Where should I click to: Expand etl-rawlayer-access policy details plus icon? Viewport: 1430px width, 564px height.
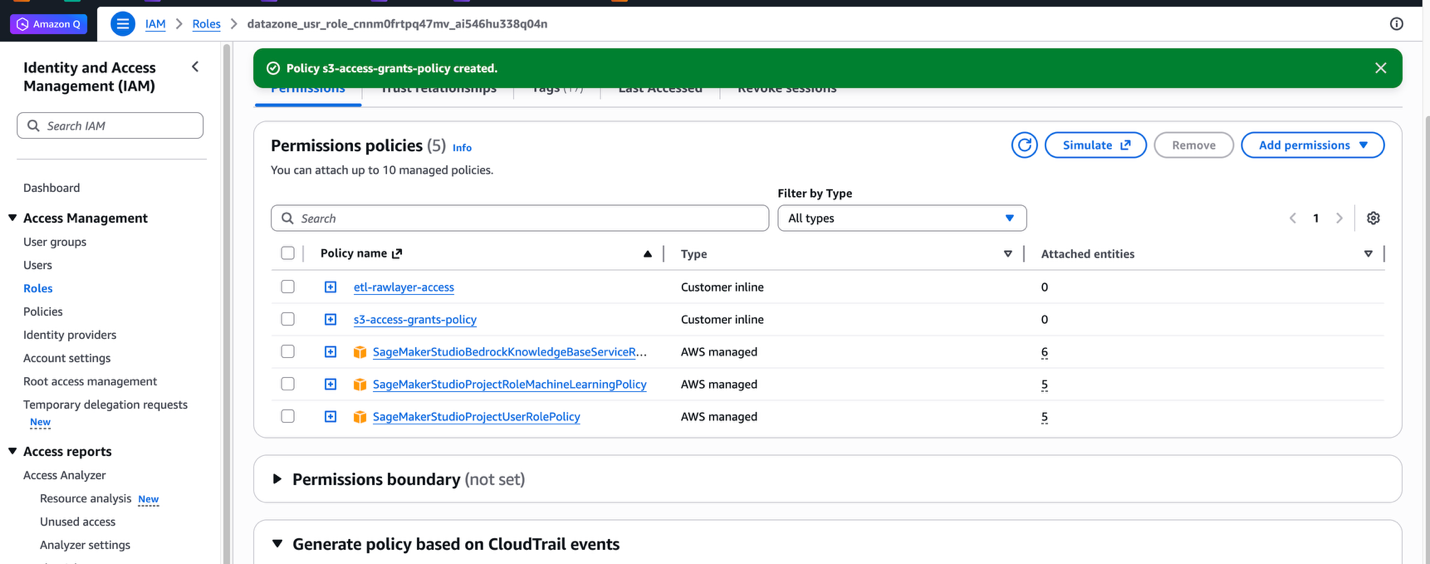[x=330, y=287]
